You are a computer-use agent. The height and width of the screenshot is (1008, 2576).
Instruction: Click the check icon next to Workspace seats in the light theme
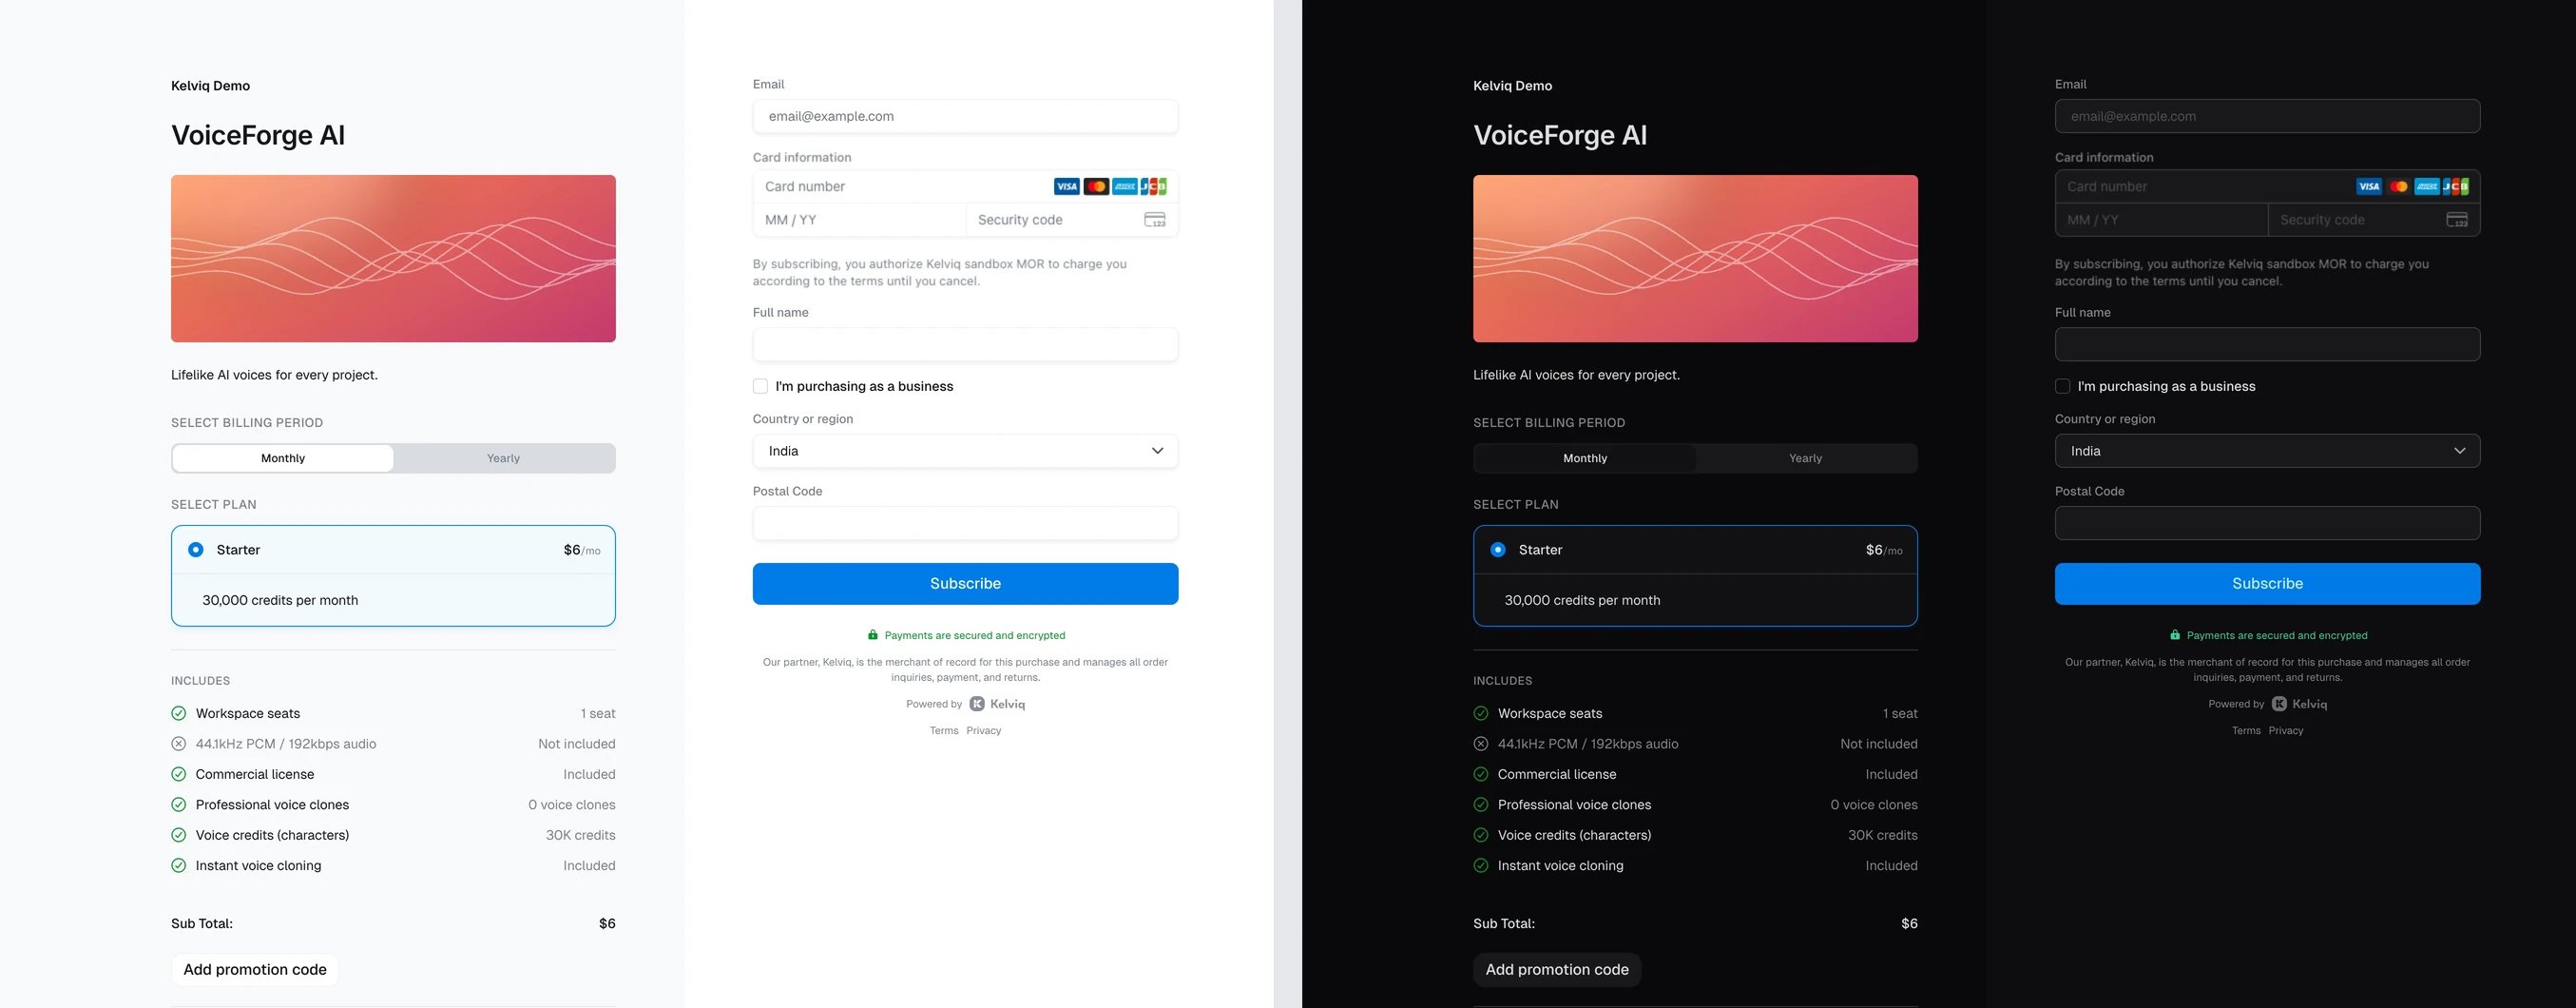(x=179, y=713)
